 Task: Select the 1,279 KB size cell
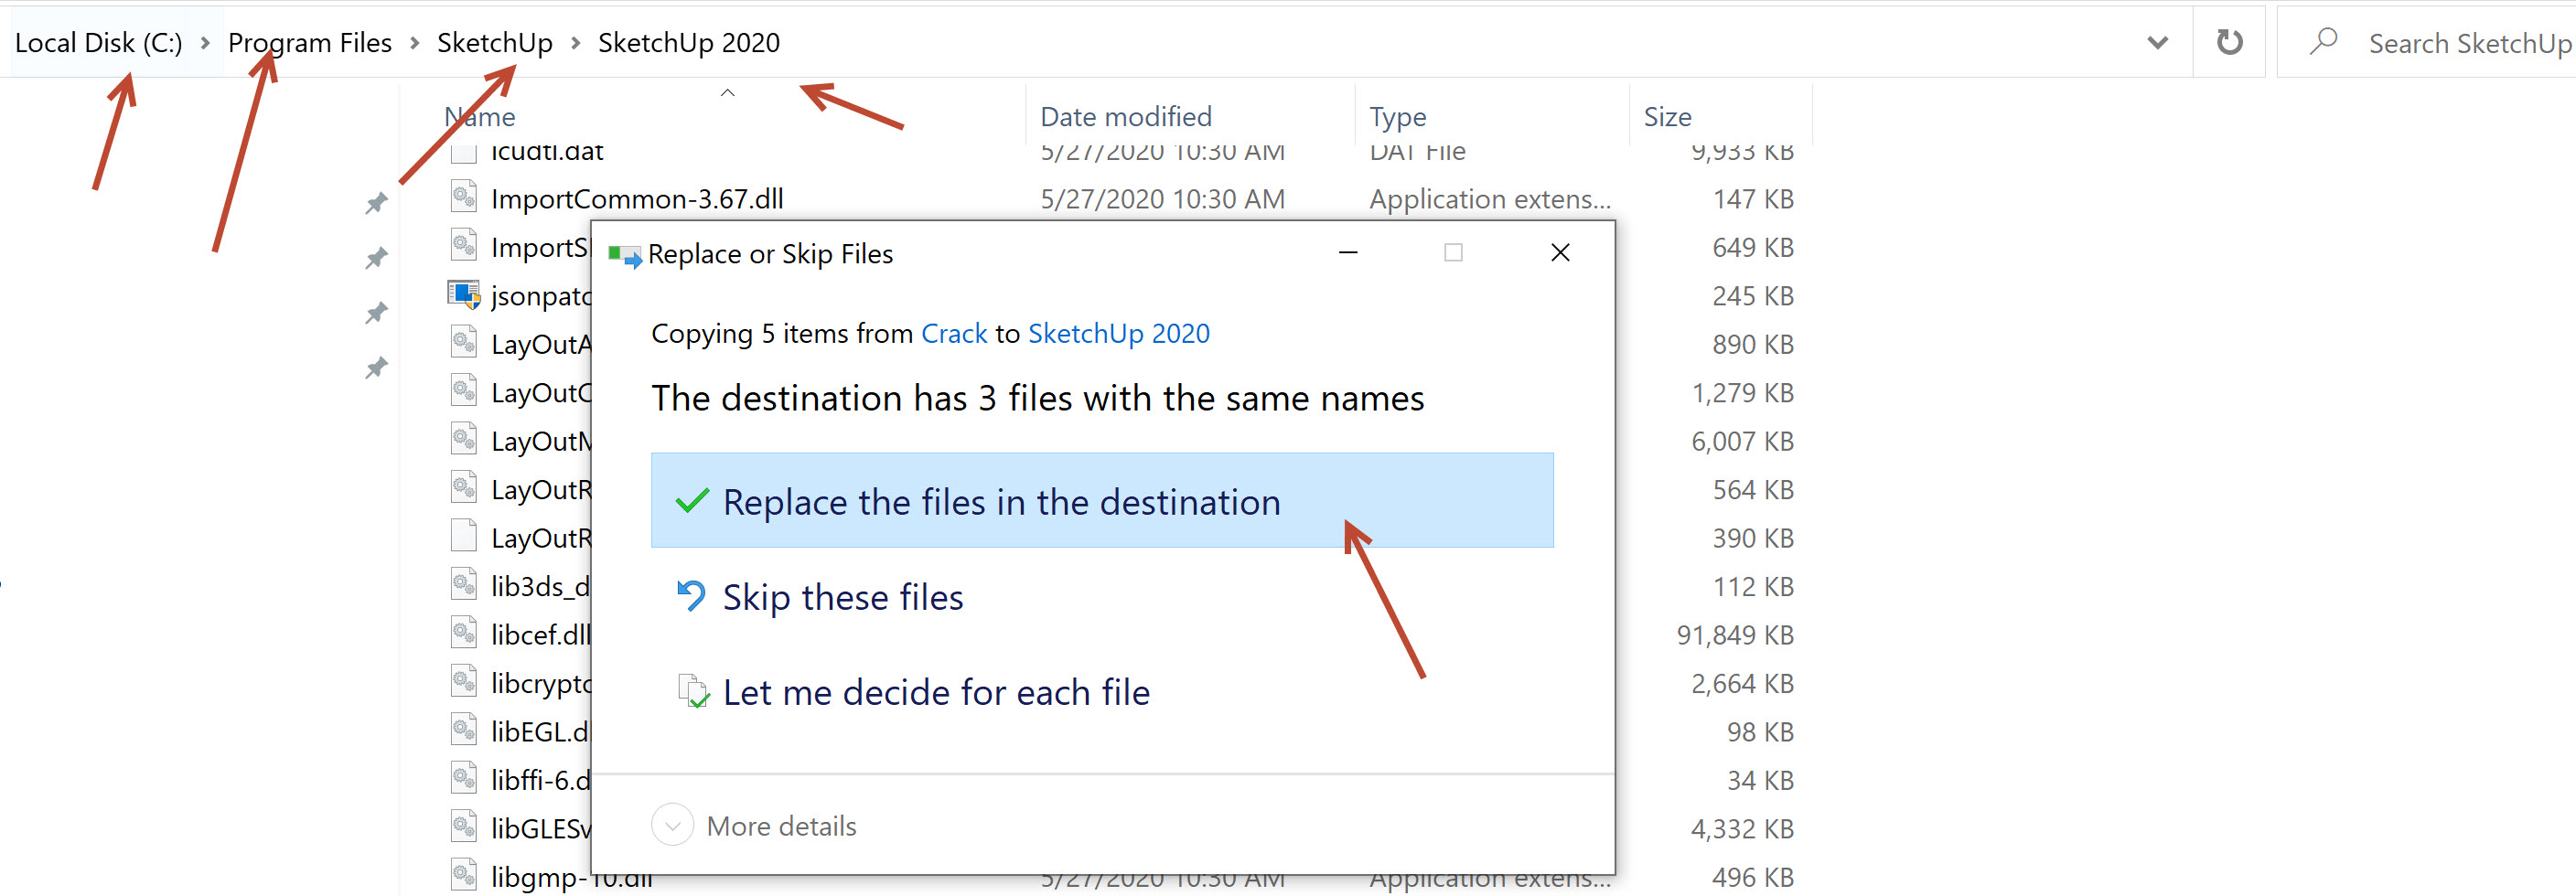pos(1741,393)
